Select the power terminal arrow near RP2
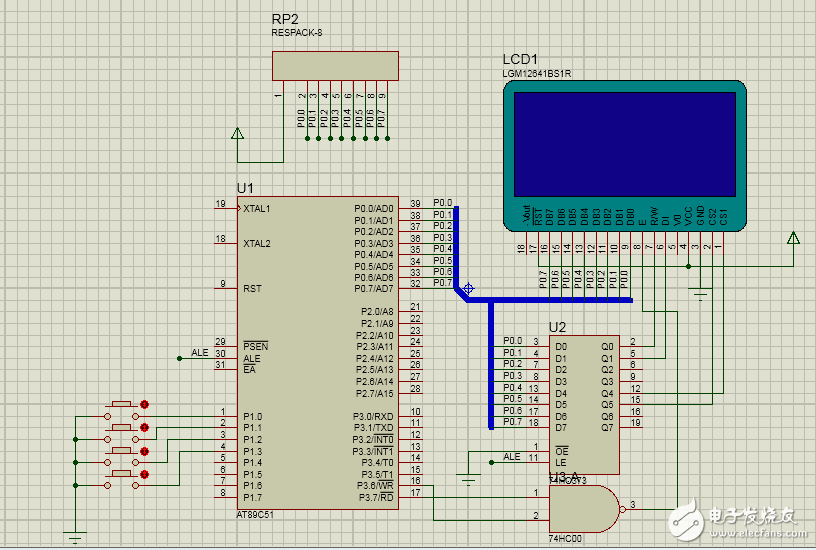816x550 pixels. pos(237,134)
